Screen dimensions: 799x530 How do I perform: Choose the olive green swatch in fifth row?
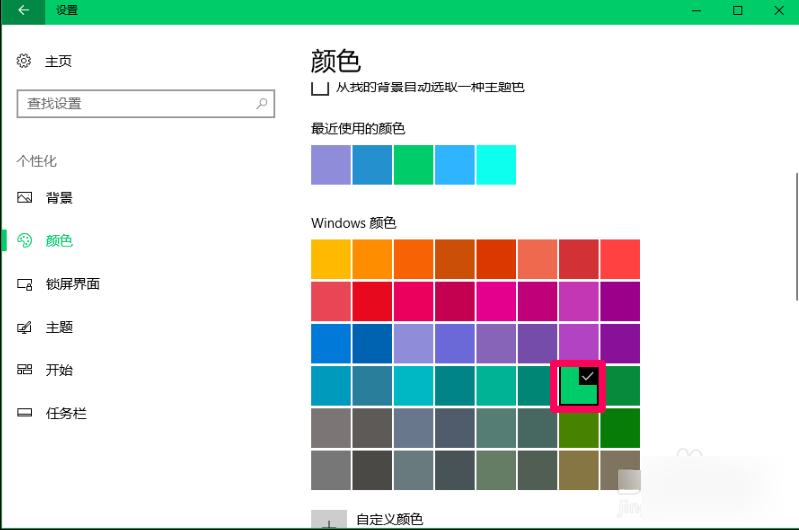(x=578, y=428)
